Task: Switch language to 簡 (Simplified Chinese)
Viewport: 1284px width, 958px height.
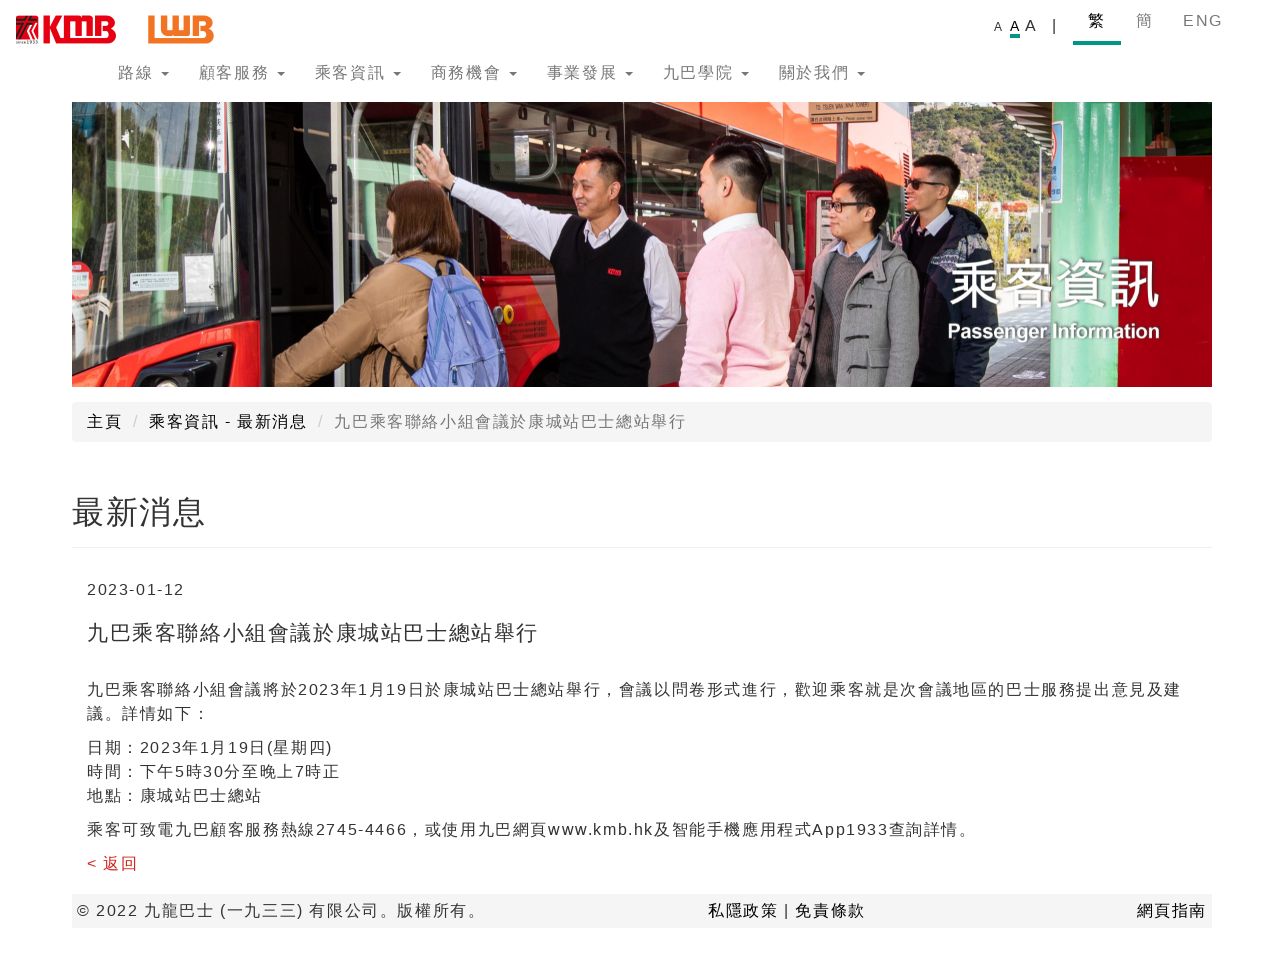Action: click(x=1145, y=21)
